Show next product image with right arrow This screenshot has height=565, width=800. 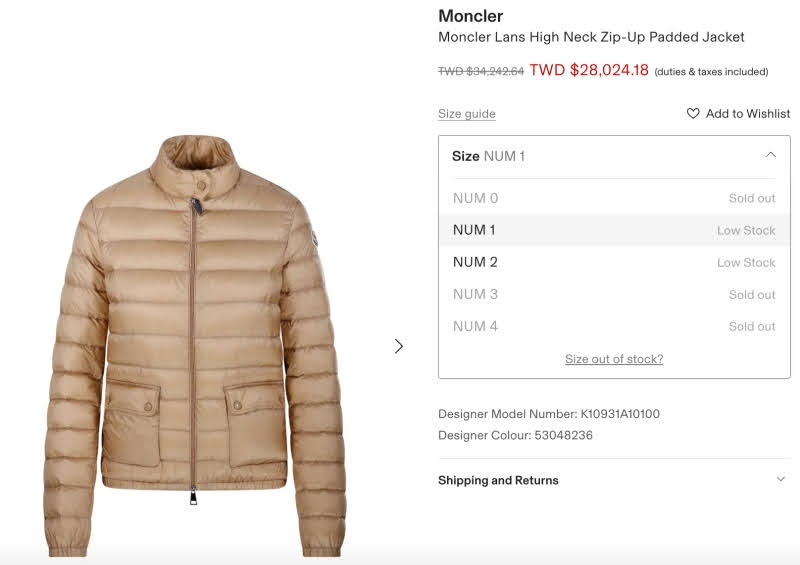(x=399, y=347)
